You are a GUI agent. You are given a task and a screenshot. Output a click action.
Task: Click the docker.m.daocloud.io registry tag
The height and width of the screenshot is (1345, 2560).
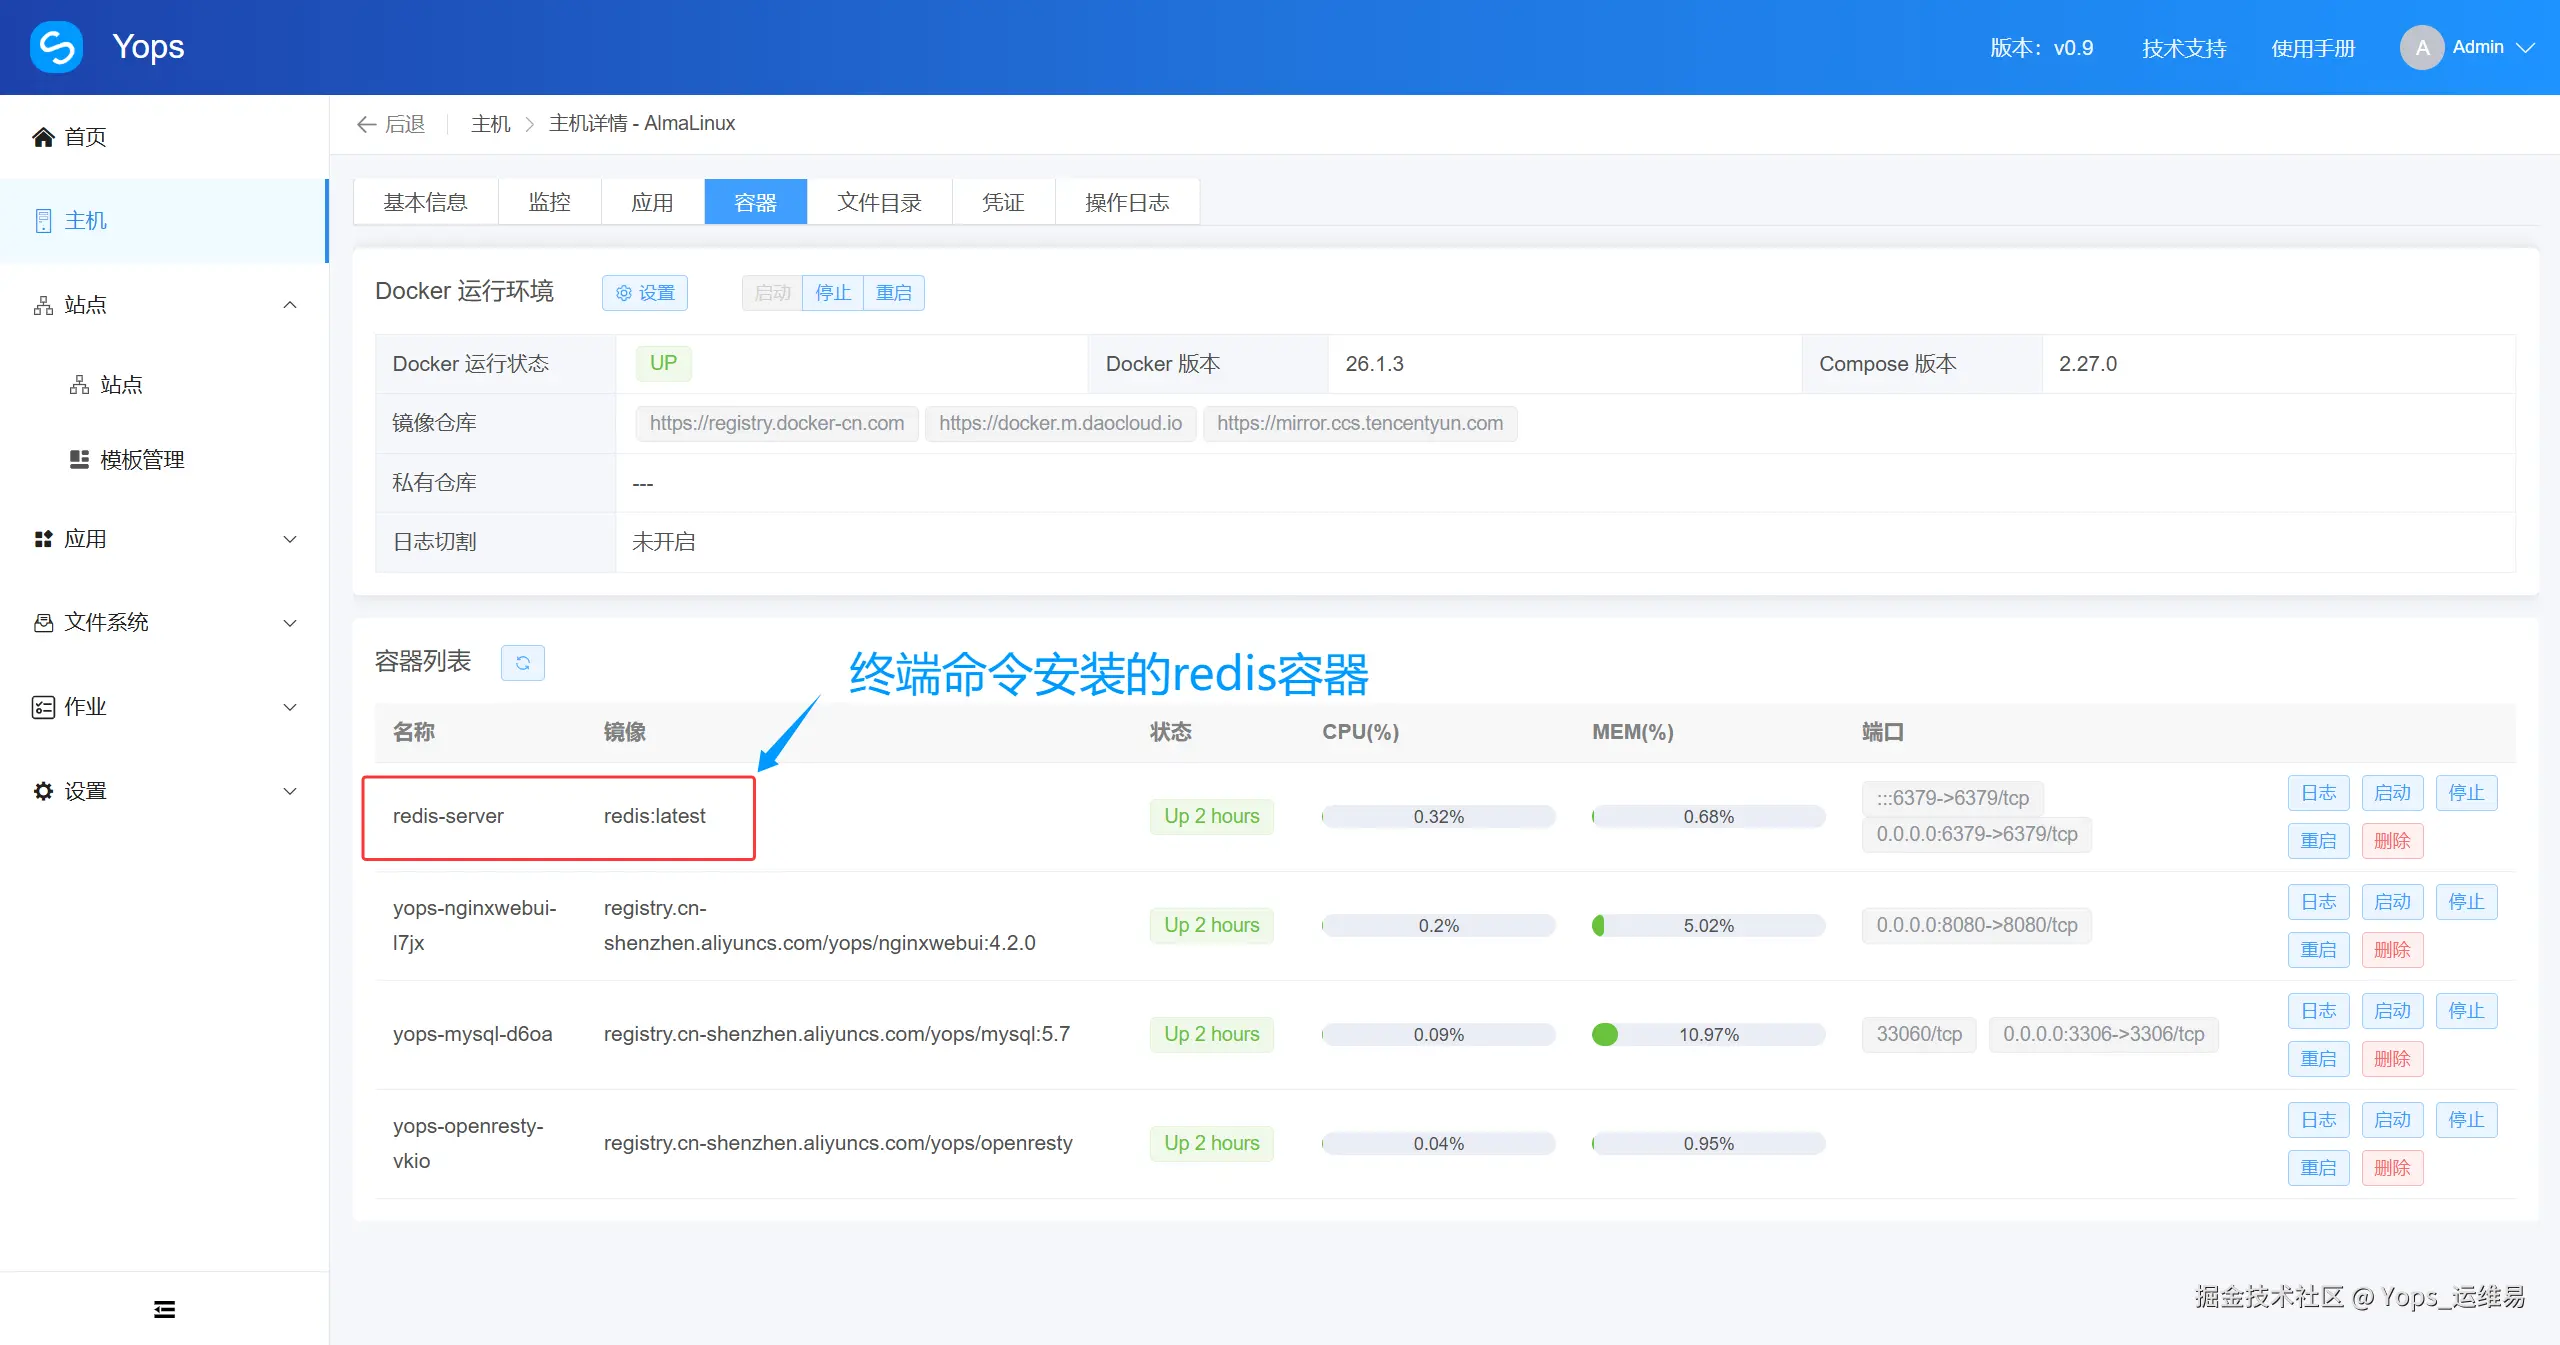1060,423
